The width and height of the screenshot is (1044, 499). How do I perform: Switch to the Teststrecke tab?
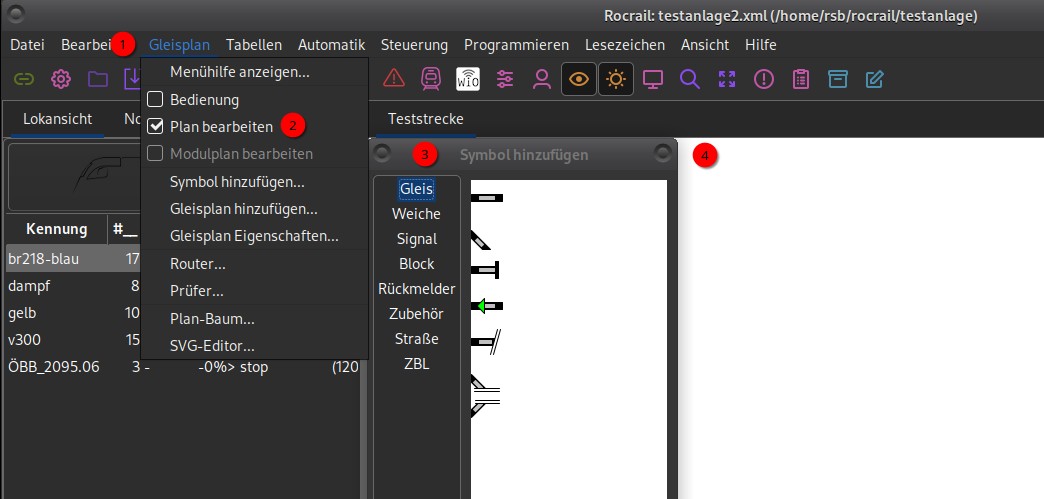tap(426, 119)
